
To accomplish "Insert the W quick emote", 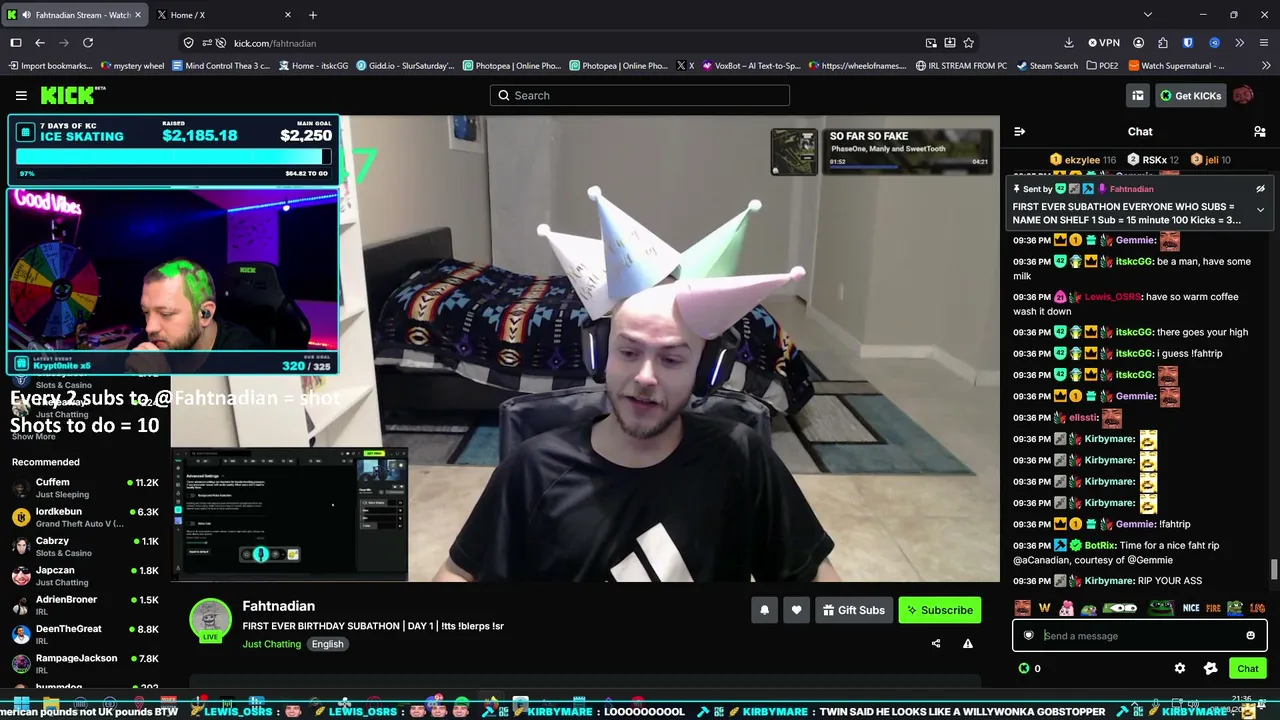I will (1045, 607).
